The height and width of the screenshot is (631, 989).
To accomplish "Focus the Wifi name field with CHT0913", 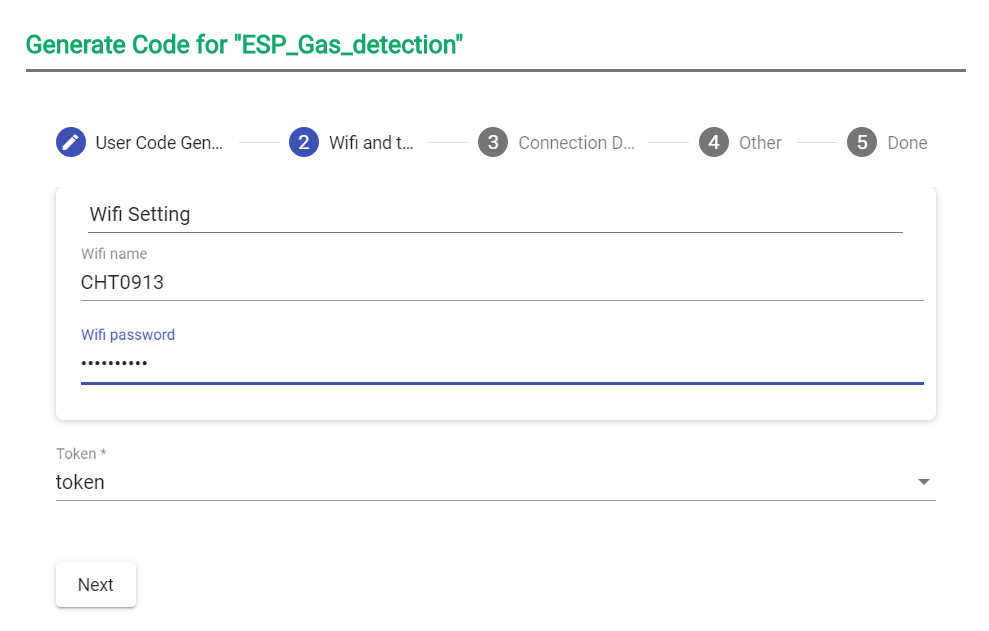I will tap(500, 283).
